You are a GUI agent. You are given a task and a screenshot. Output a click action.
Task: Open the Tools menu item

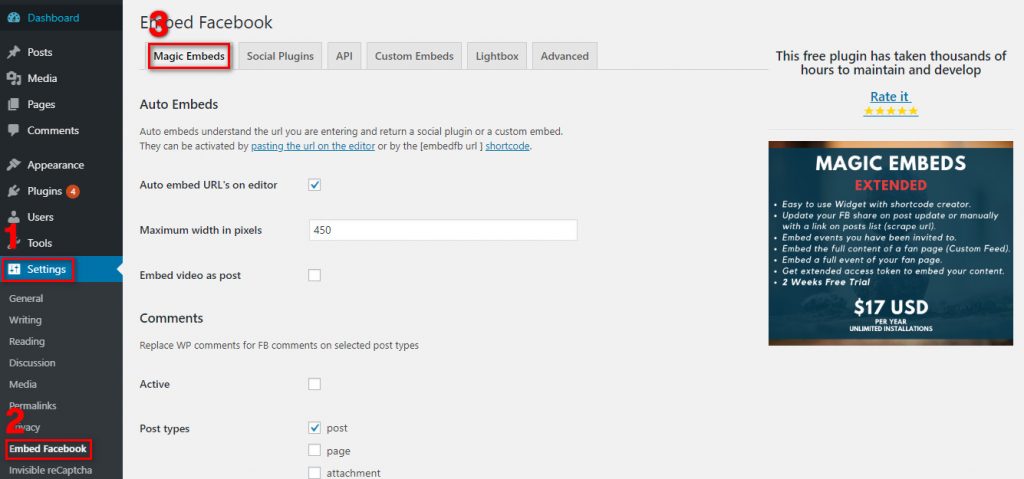39,243
